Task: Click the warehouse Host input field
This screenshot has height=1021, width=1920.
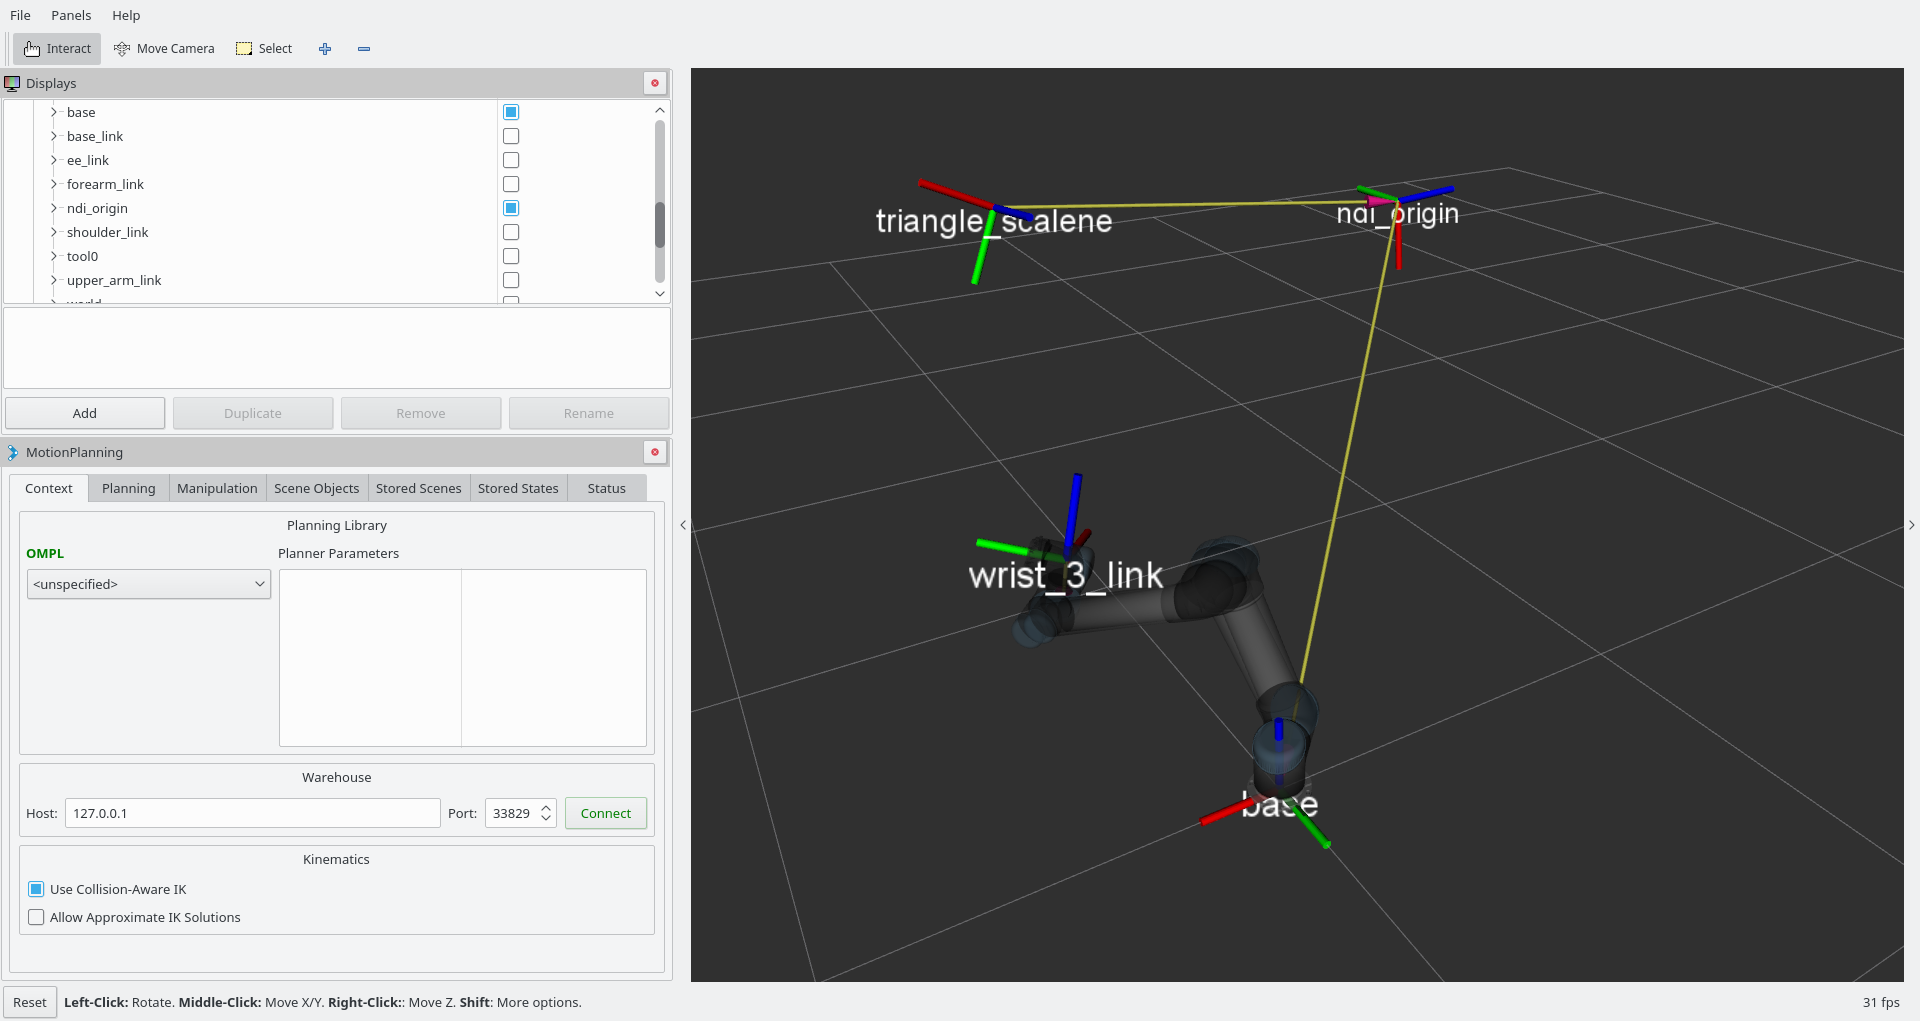Action: tap(253, 813)
